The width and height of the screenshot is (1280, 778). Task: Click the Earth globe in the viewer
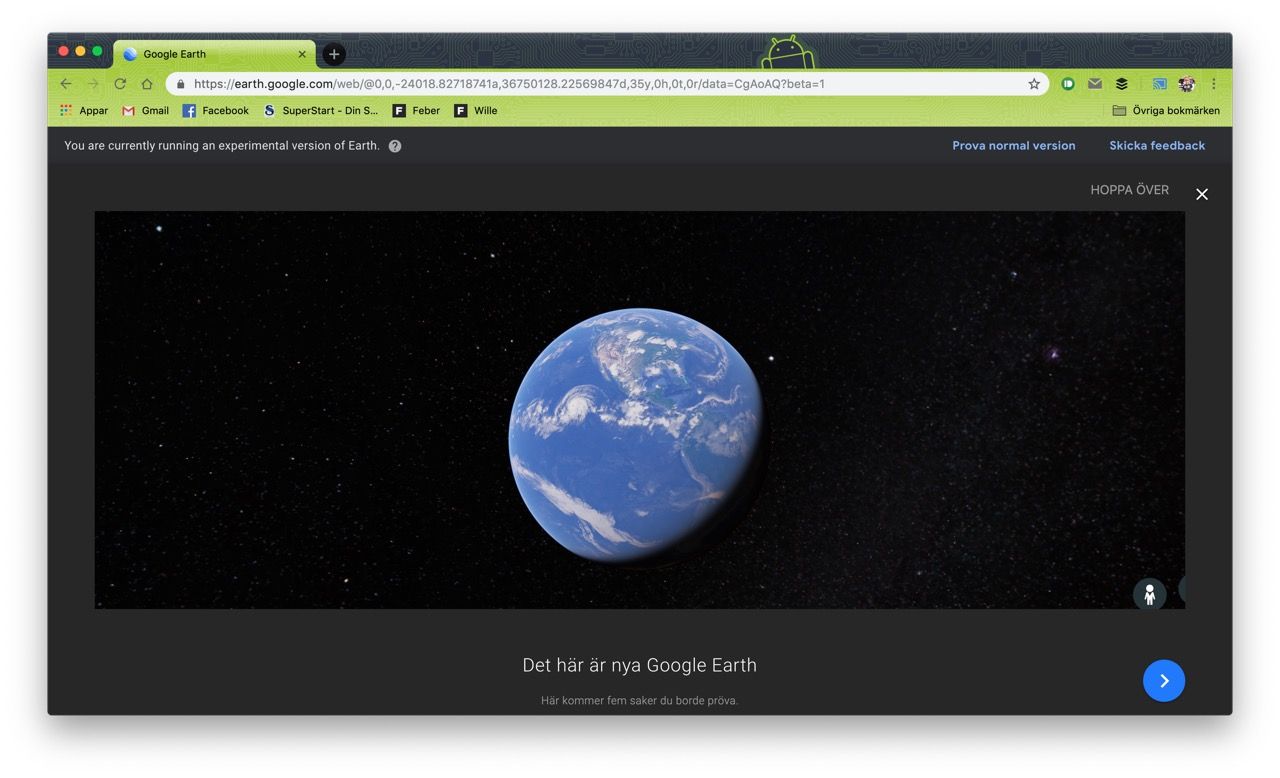[637, 435]
